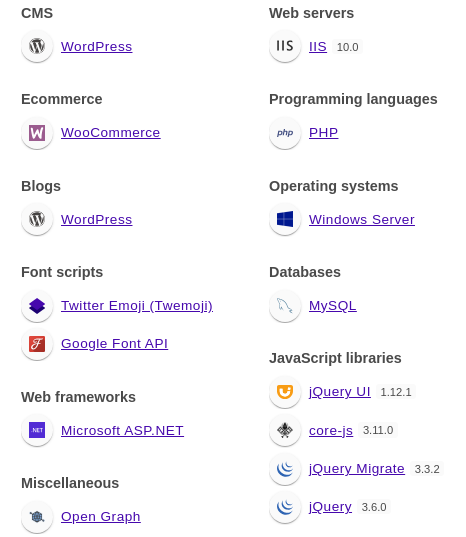Click the Open Graph icon
Screen dimensions: 466x537
tap(37, 516)
